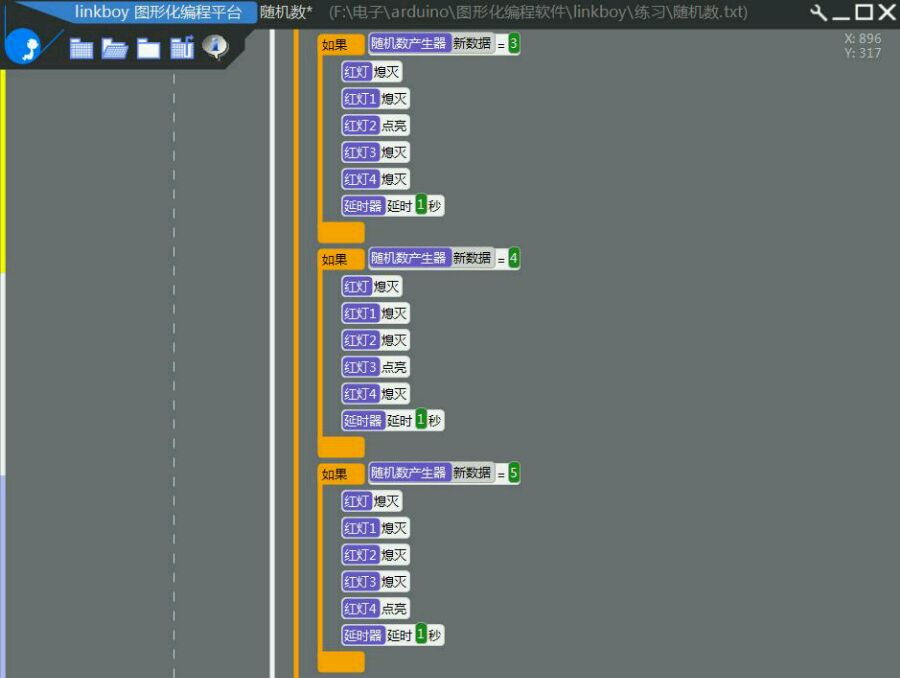Click the orange end cap under the equals-5 block

tap(341, 661)
